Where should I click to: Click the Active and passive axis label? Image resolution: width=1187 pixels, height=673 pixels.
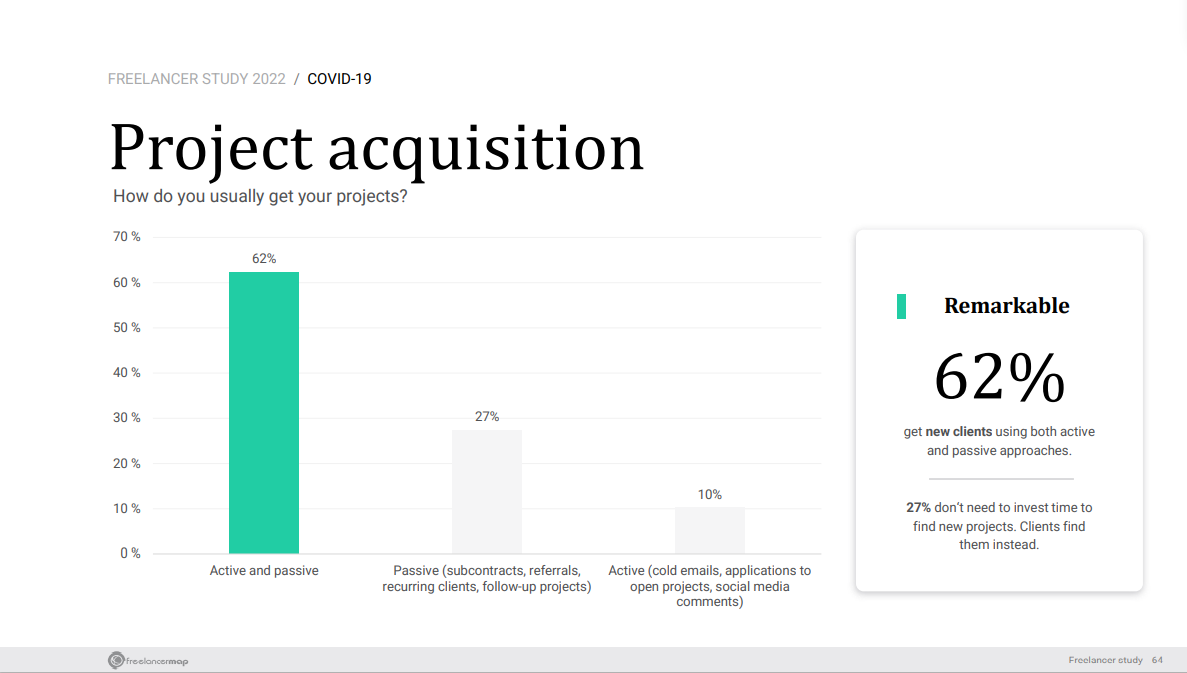coord(264,571)
